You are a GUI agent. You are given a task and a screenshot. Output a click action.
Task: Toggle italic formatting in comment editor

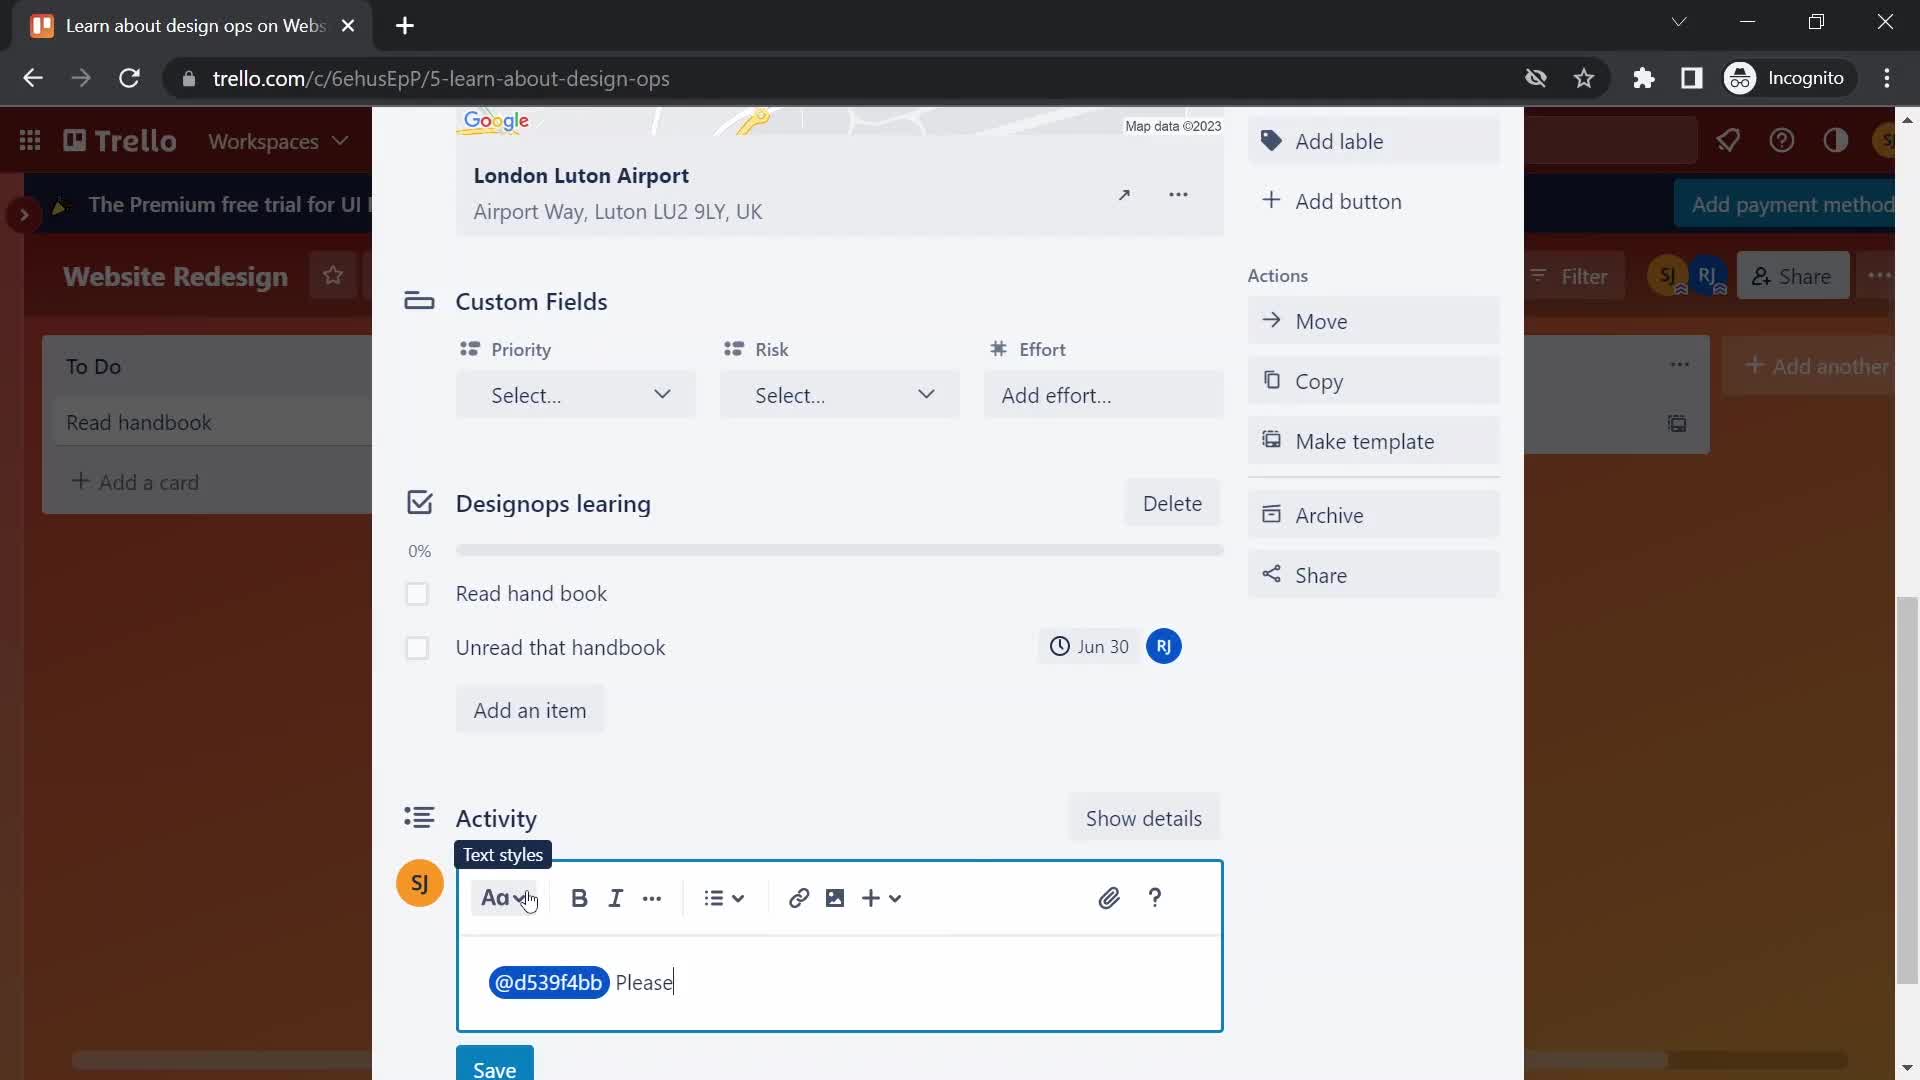tap(616, 898)
